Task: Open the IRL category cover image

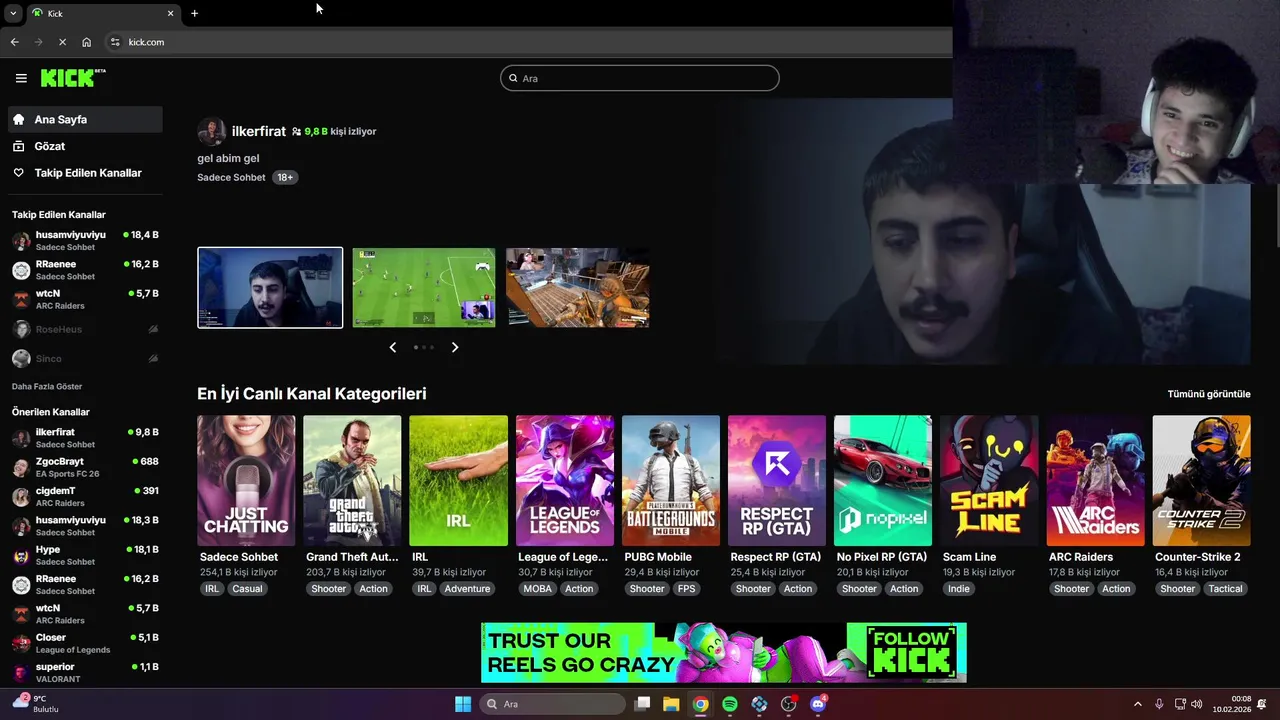Action: coord(458,481)
